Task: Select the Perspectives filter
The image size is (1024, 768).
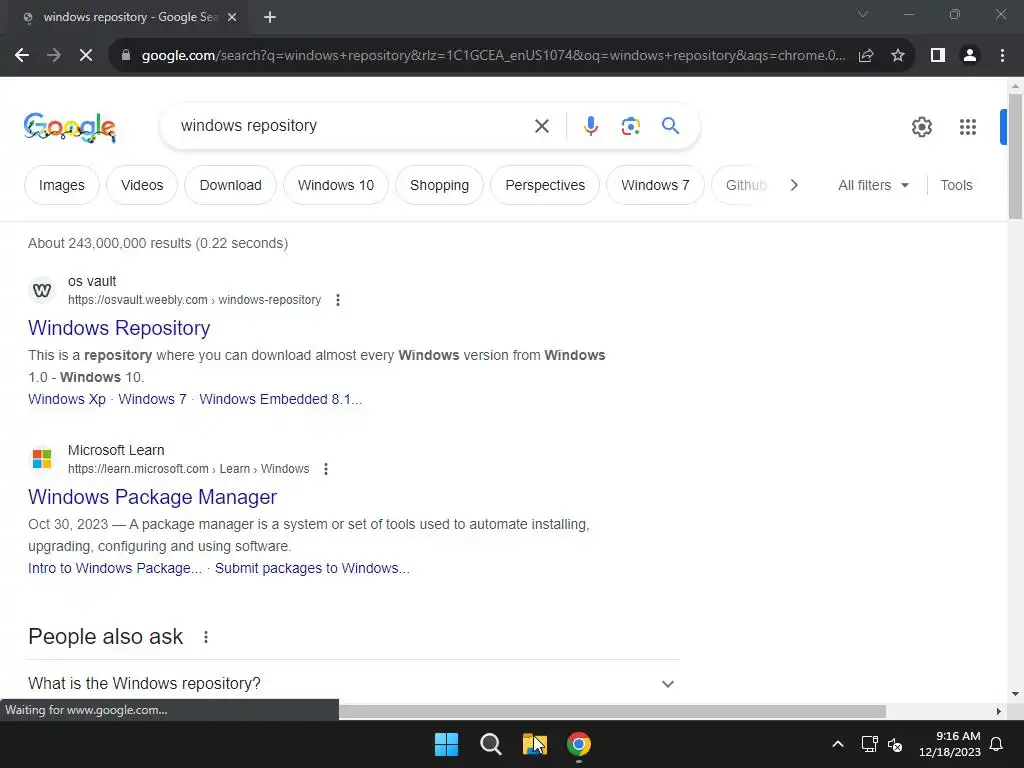Action: point(545,185)
